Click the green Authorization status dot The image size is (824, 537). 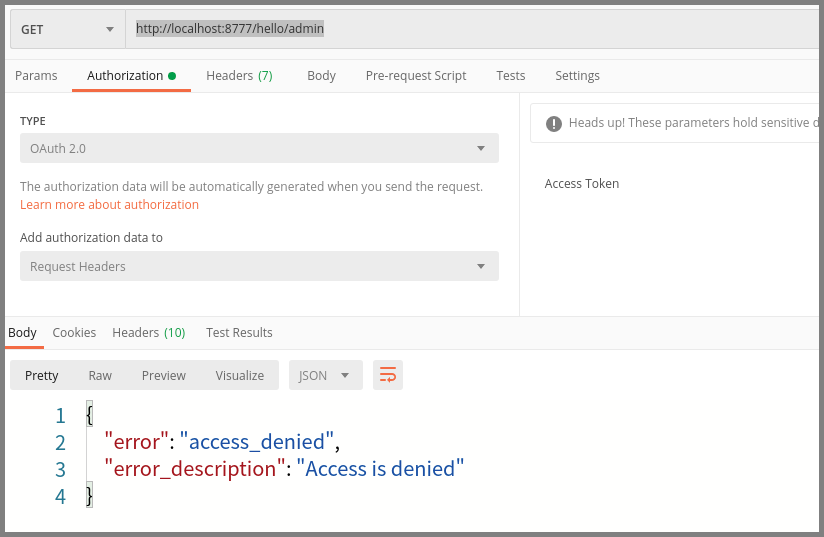172,76
